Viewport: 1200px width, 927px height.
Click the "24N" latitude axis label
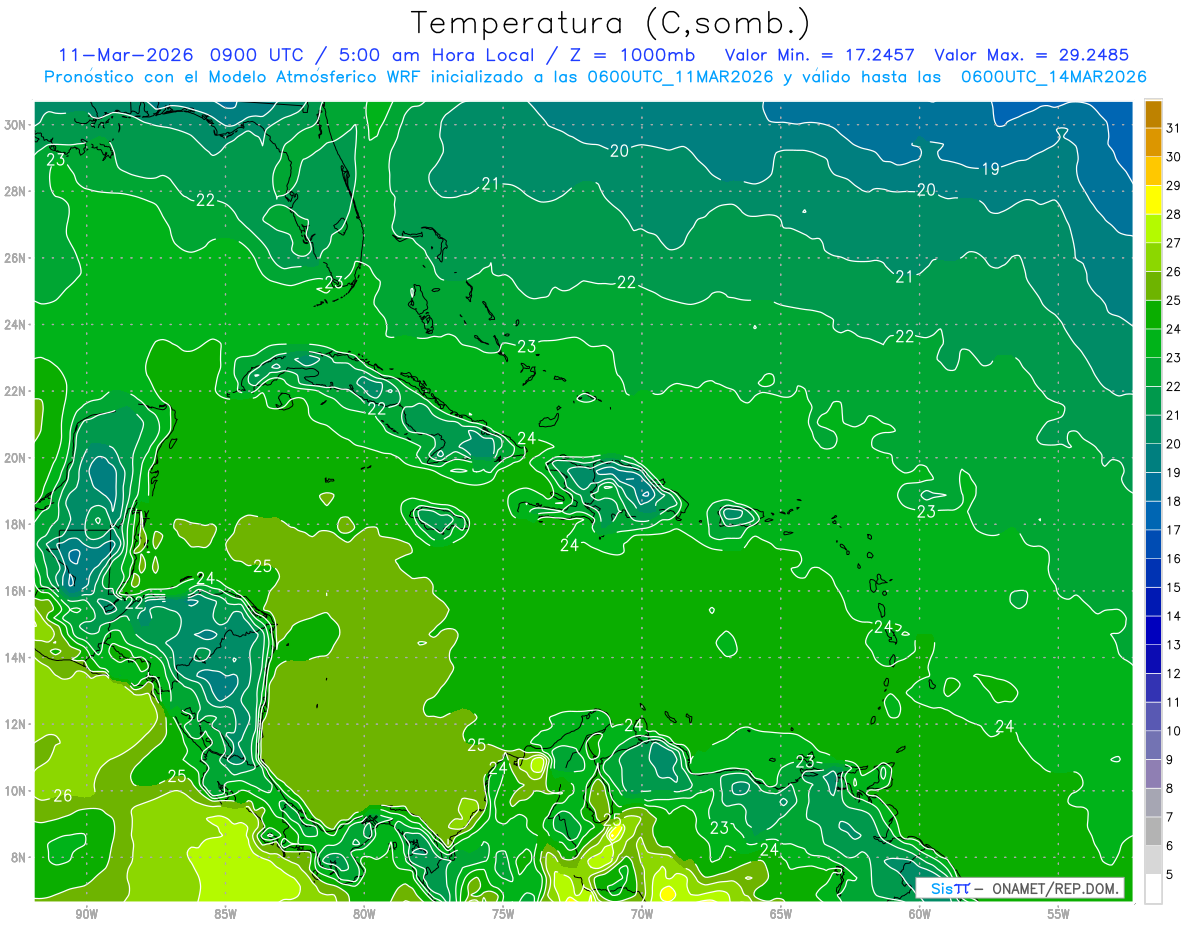pyautogui.click(x=15, y=325)
